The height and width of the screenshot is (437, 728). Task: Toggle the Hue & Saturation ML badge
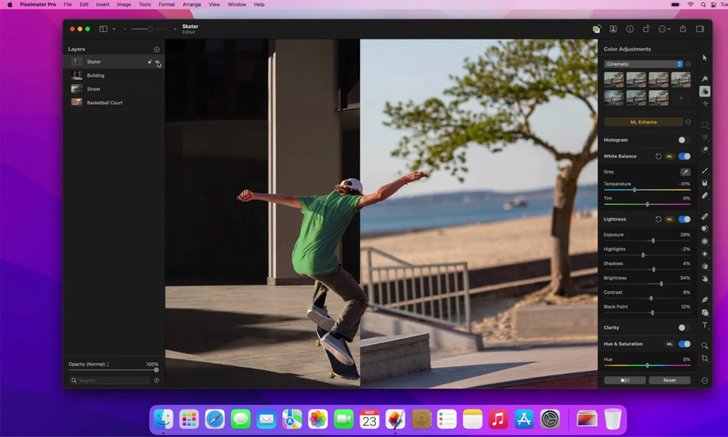coord(670,344)
